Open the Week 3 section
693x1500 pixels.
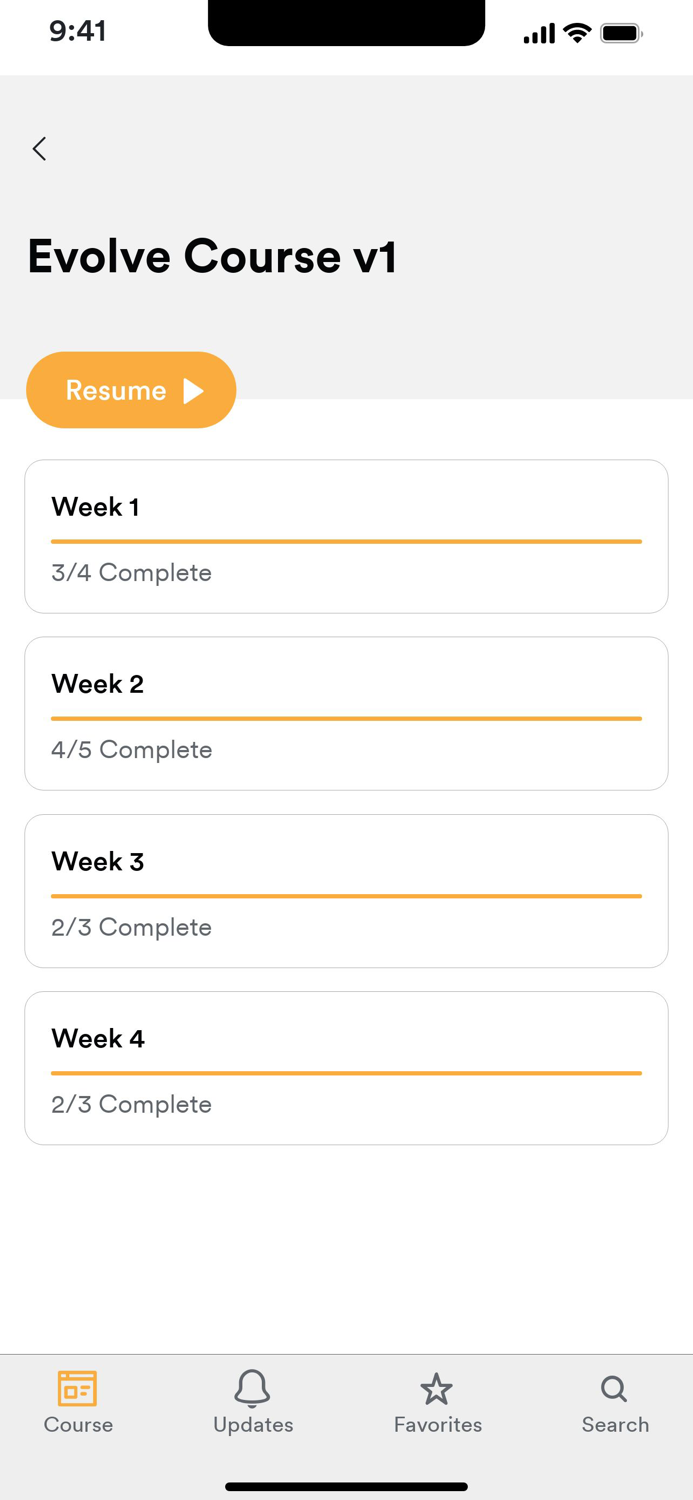point(346,891)
